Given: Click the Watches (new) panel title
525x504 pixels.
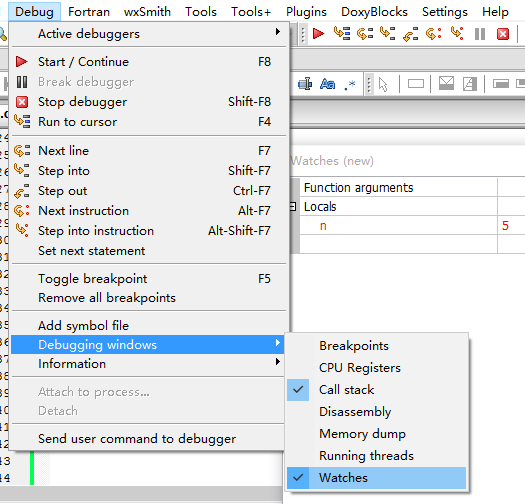Looking at the screenshot, I should point(332,161).
